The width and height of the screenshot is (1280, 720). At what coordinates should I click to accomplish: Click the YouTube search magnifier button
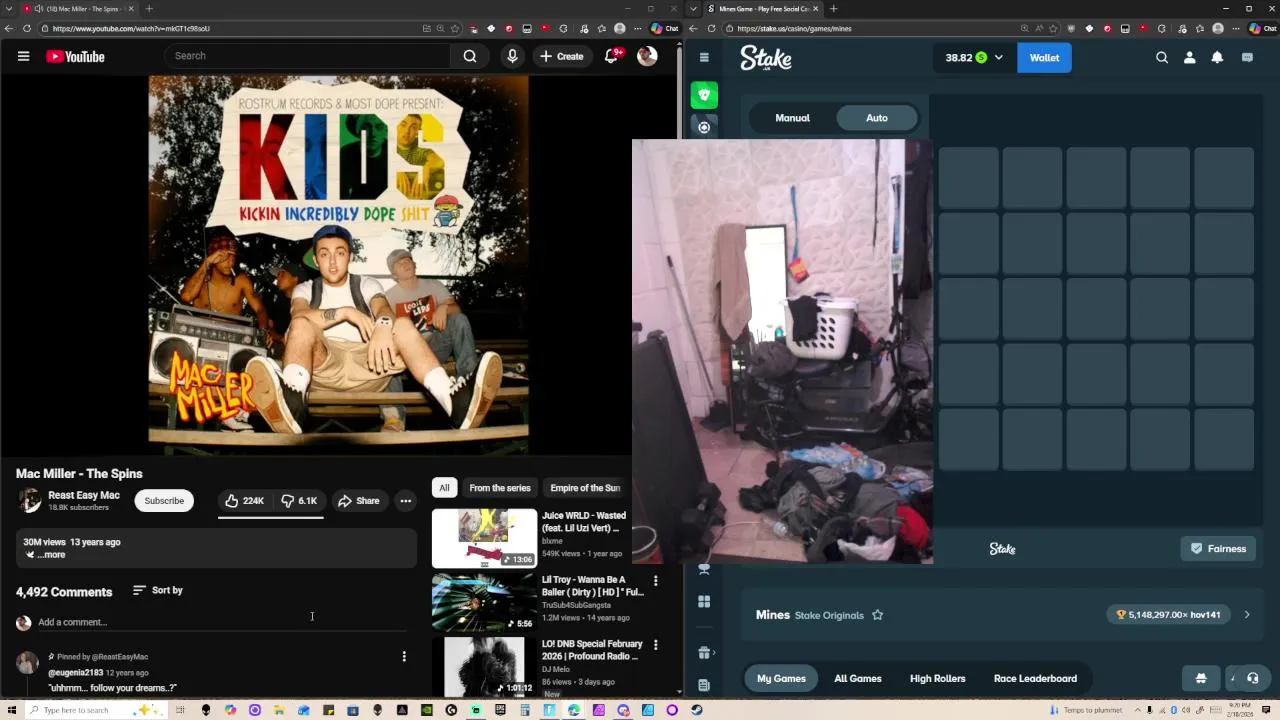470,56
